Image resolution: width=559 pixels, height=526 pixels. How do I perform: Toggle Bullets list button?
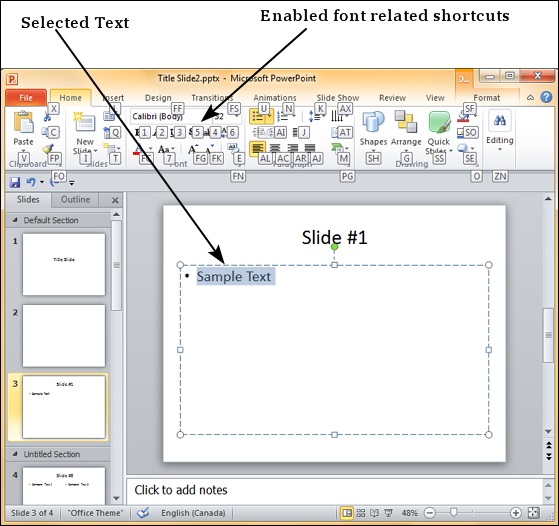[256, 116]
